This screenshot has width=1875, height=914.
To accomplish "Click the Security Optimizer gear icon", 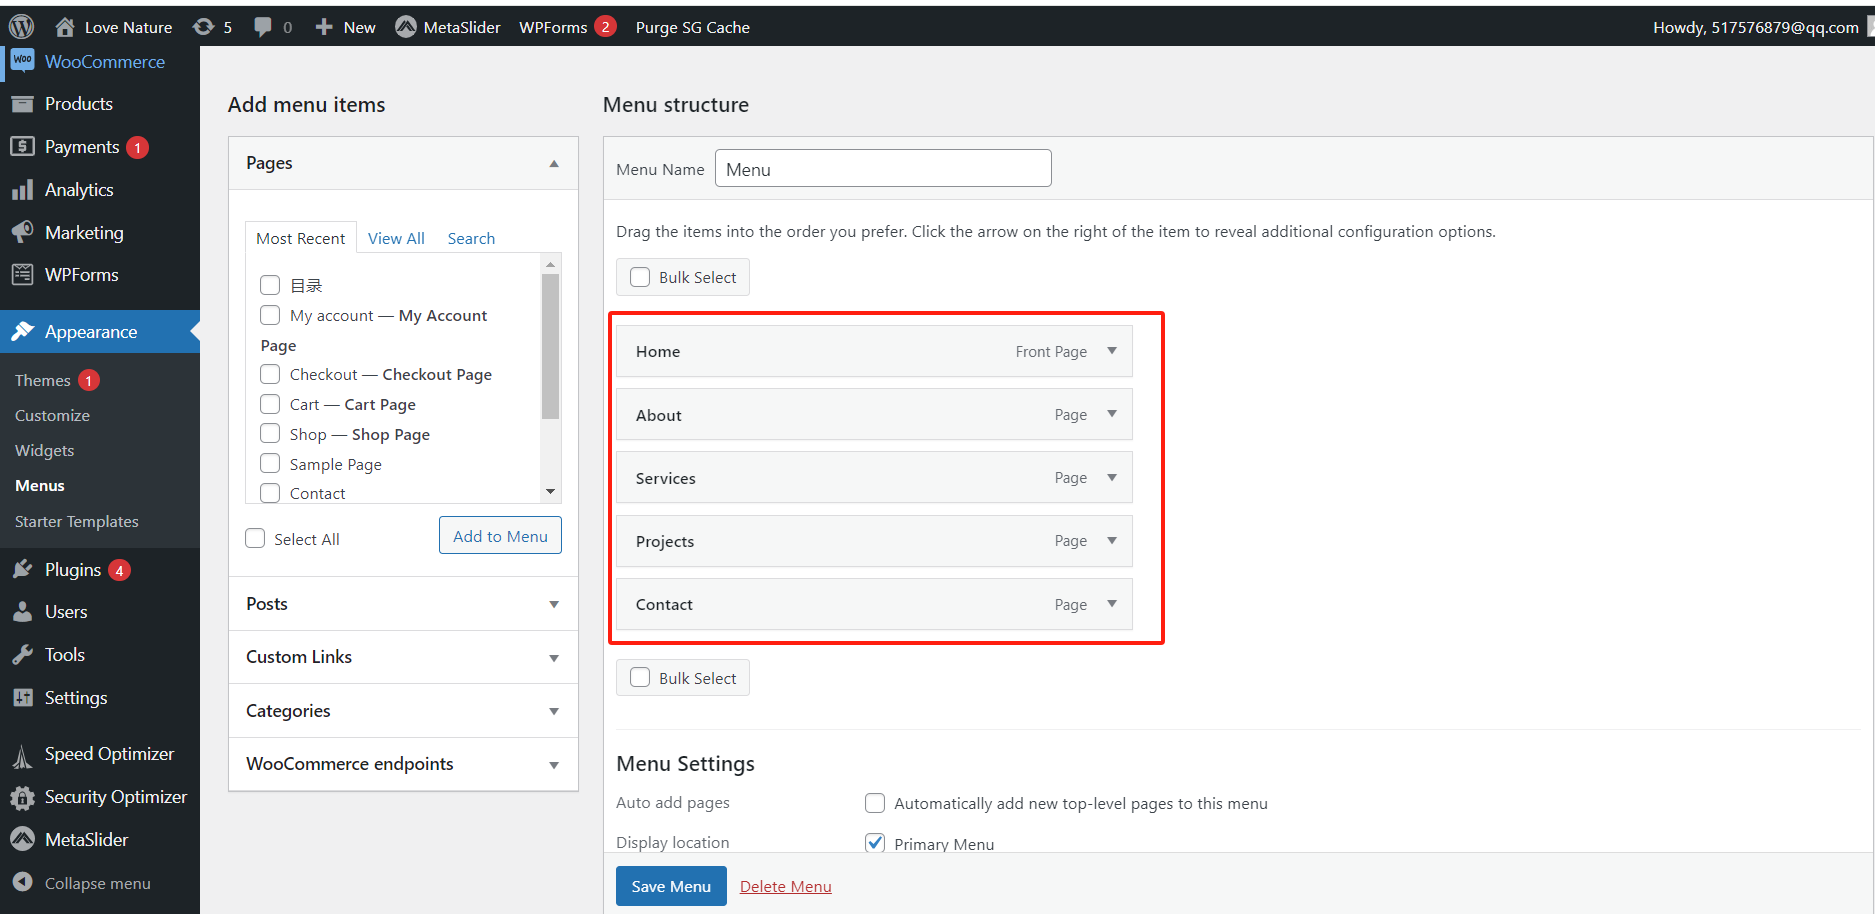I will tap(22, 798).
